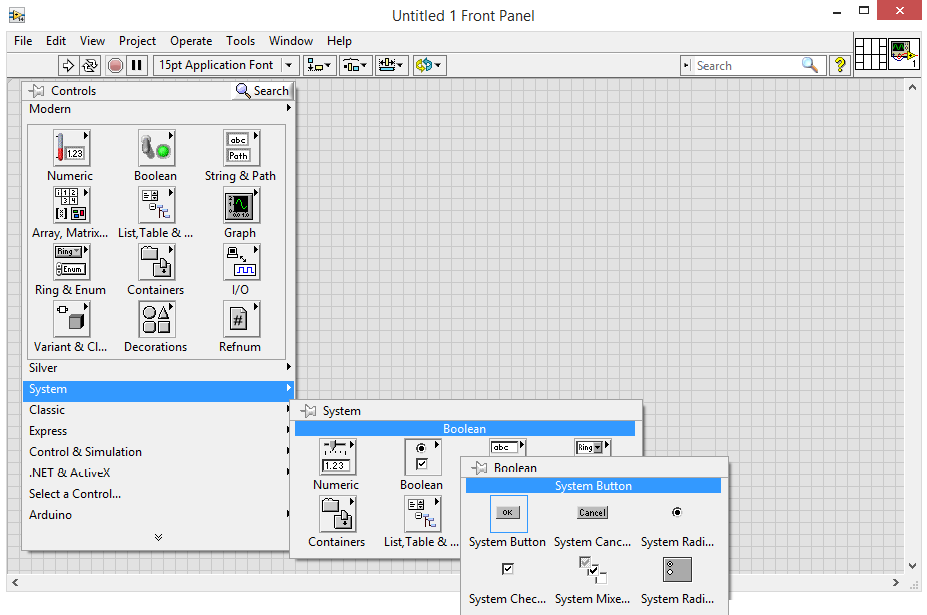Open the System subpalette's List, Table icon
Viewport: 927px width, 615px height.
[422, 514]
